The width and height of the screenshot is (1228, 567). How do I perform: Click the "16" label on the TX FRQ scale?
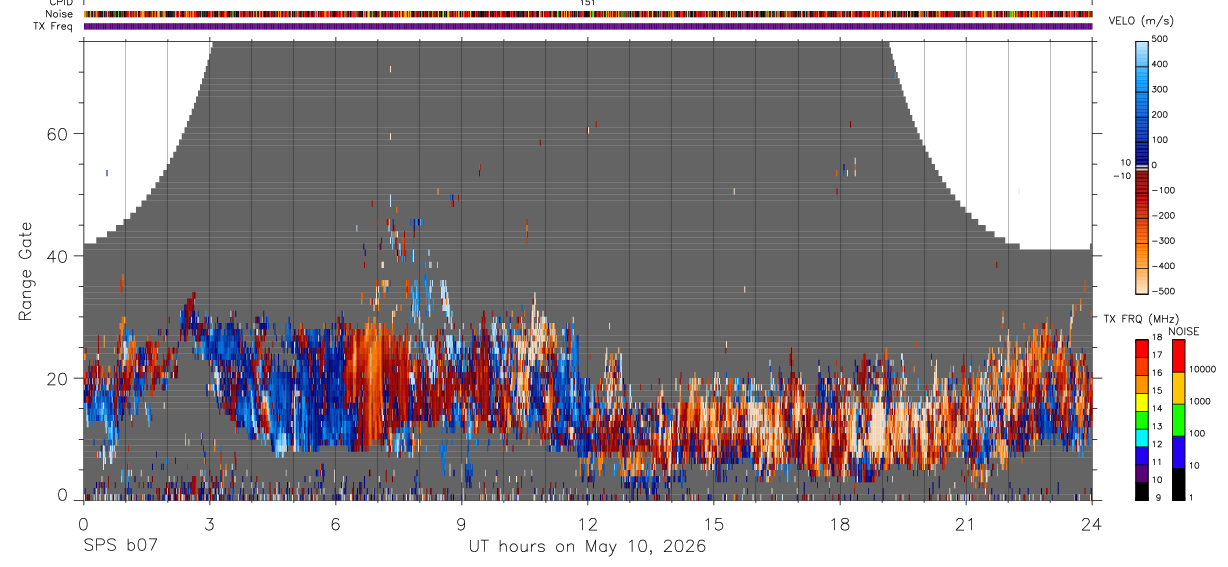tap(1159, 373)
